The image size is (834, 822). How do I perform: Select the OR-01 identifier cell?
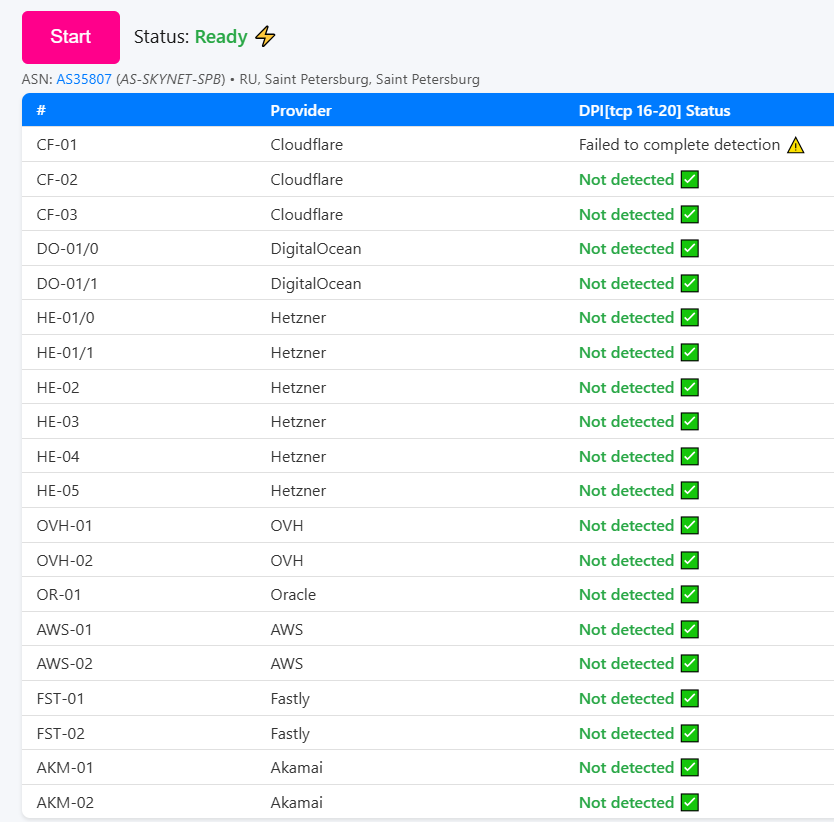59,594
